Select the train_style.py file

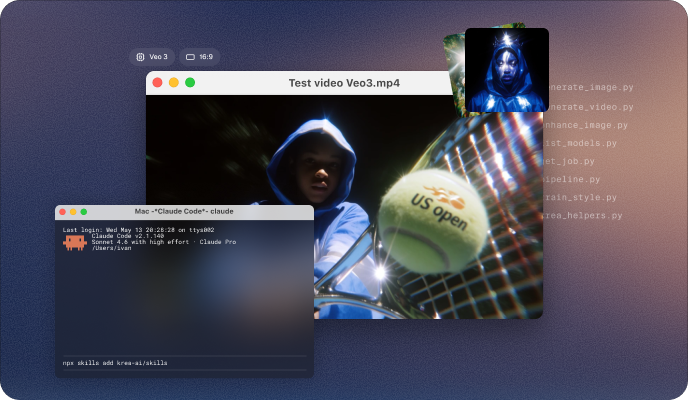tap(580, 197)
